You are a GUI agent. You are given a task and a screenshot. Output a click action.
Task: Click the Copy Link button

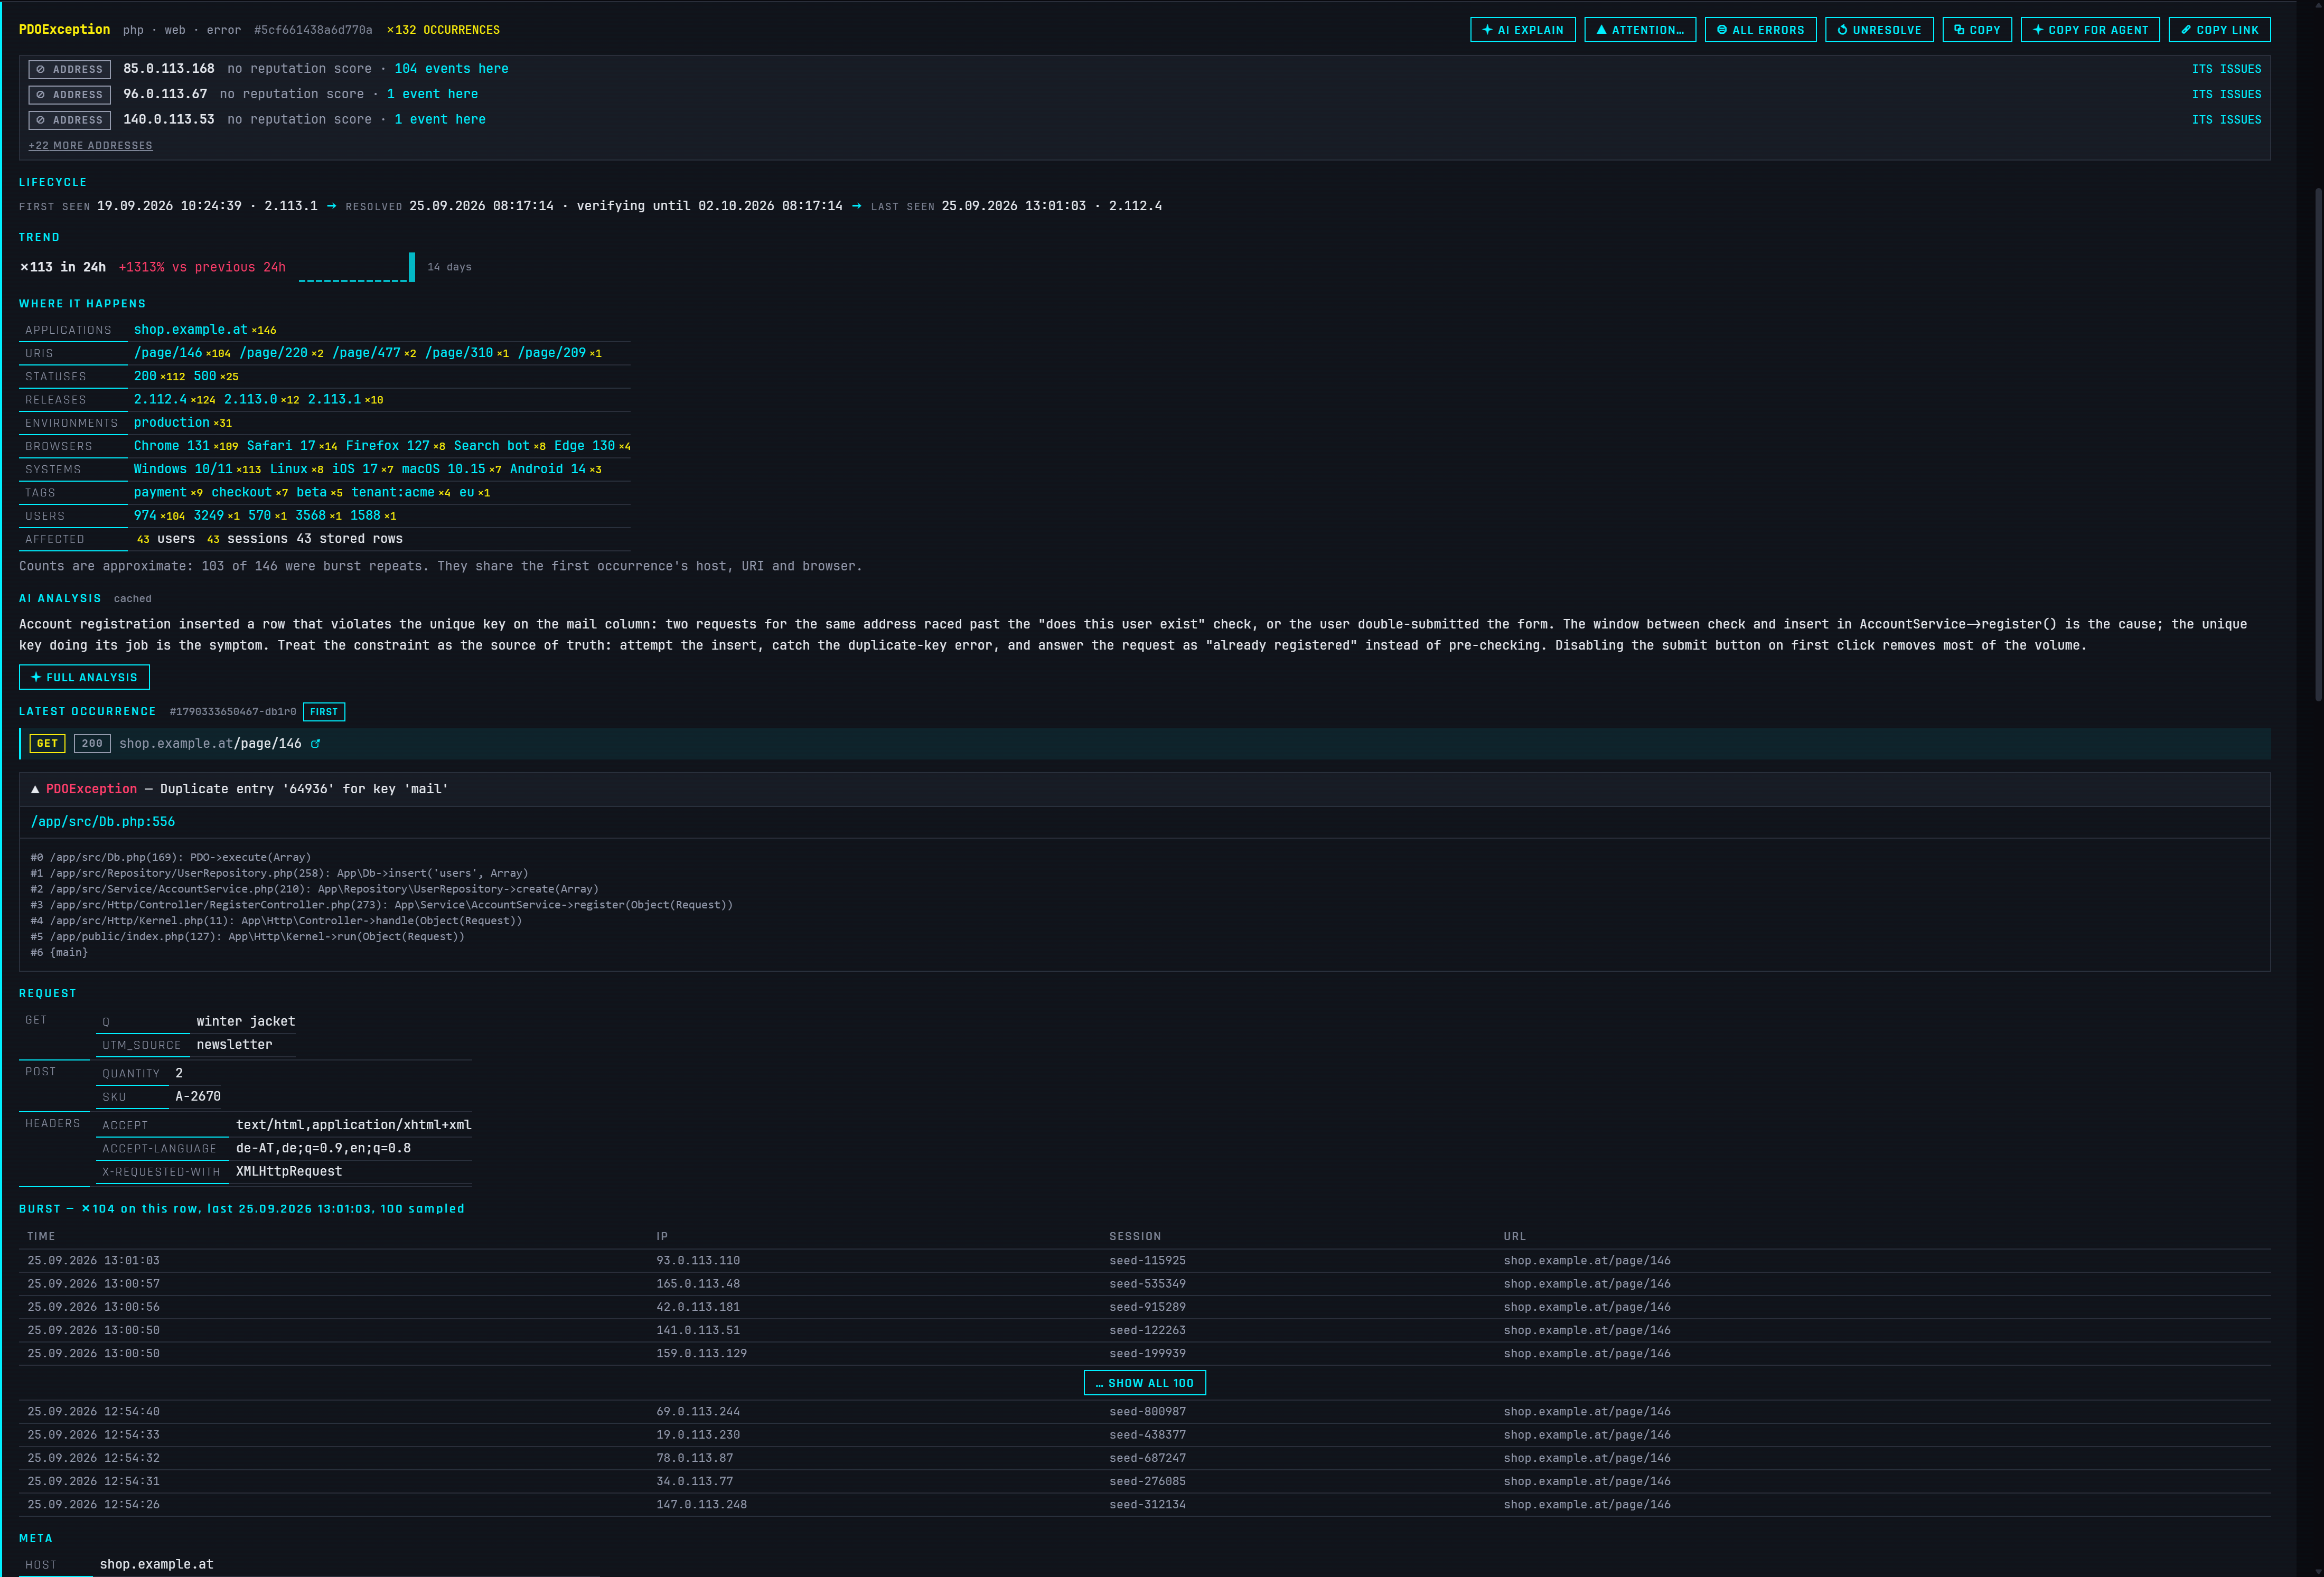coord(2219,30)
